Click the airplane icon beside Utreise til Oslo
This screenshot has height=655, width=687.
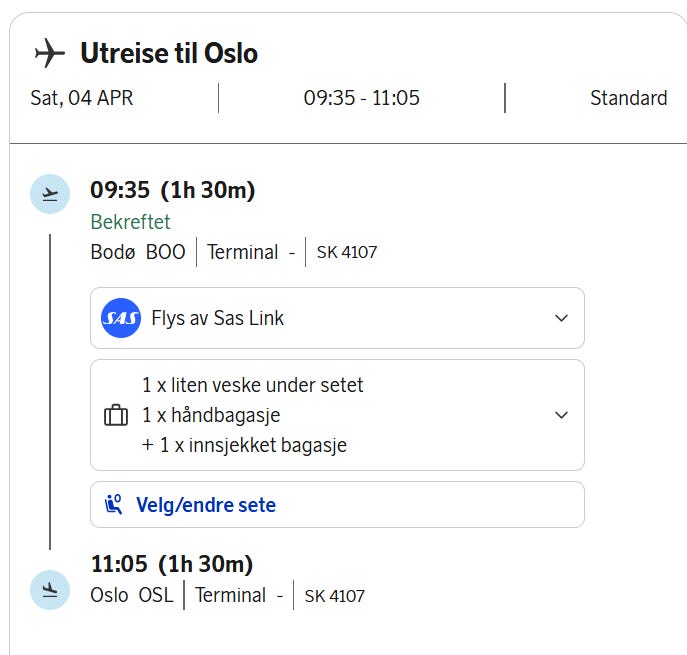[x=49, y=53]
